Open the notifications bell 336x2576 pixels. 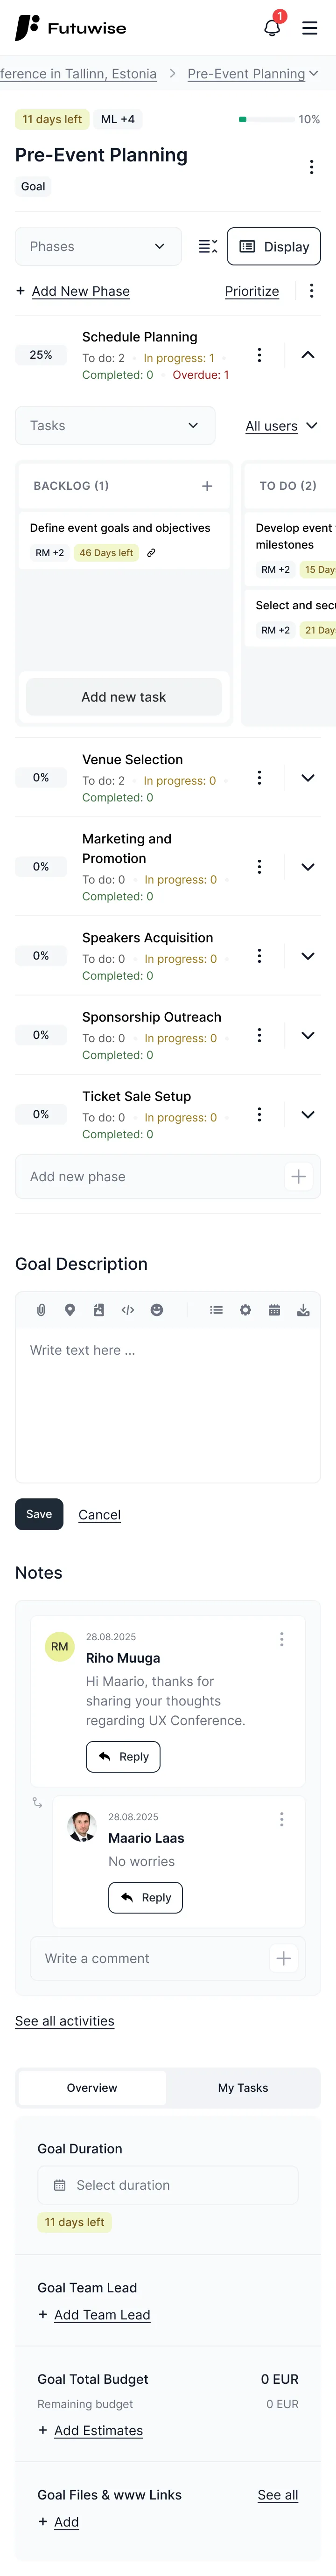click(x=272, y=28)
